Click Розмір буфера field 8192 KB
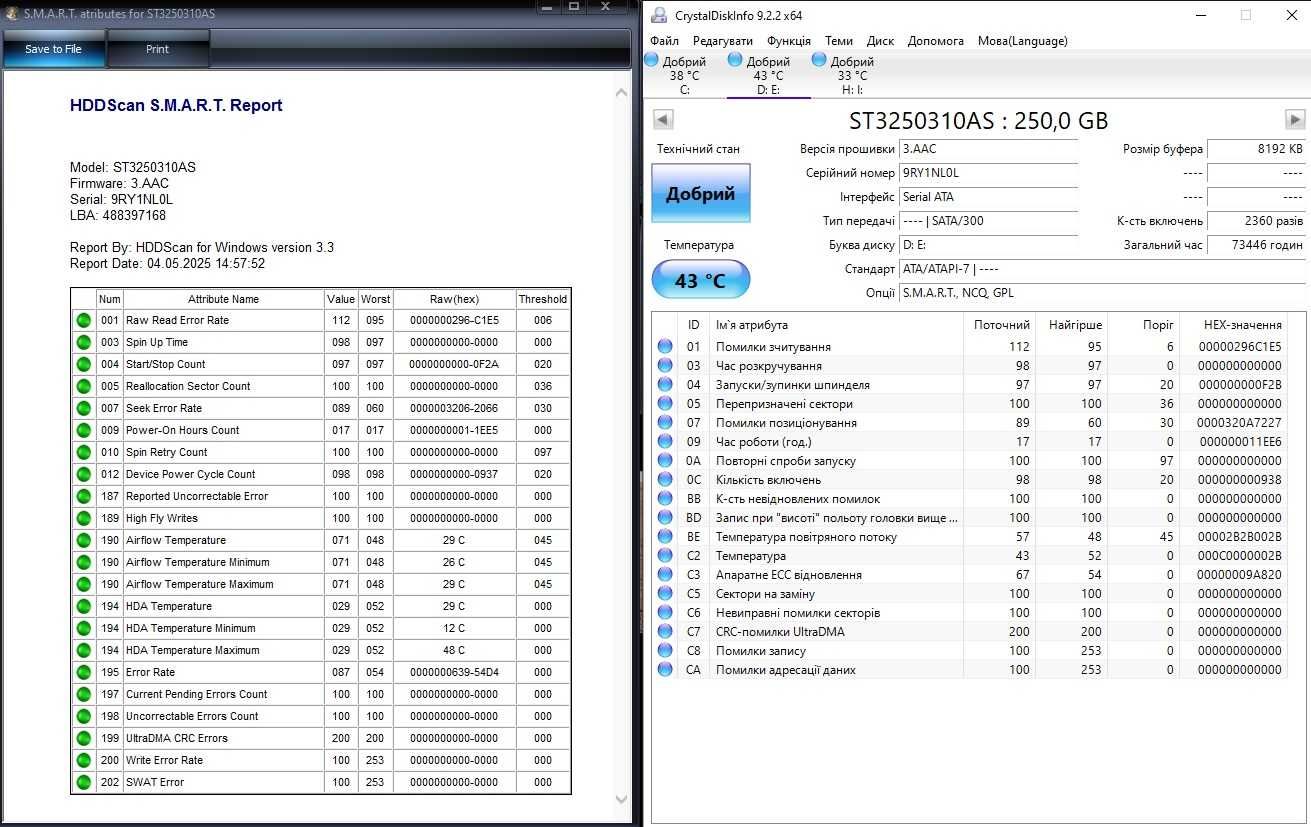 click(x=1256, y=149)
